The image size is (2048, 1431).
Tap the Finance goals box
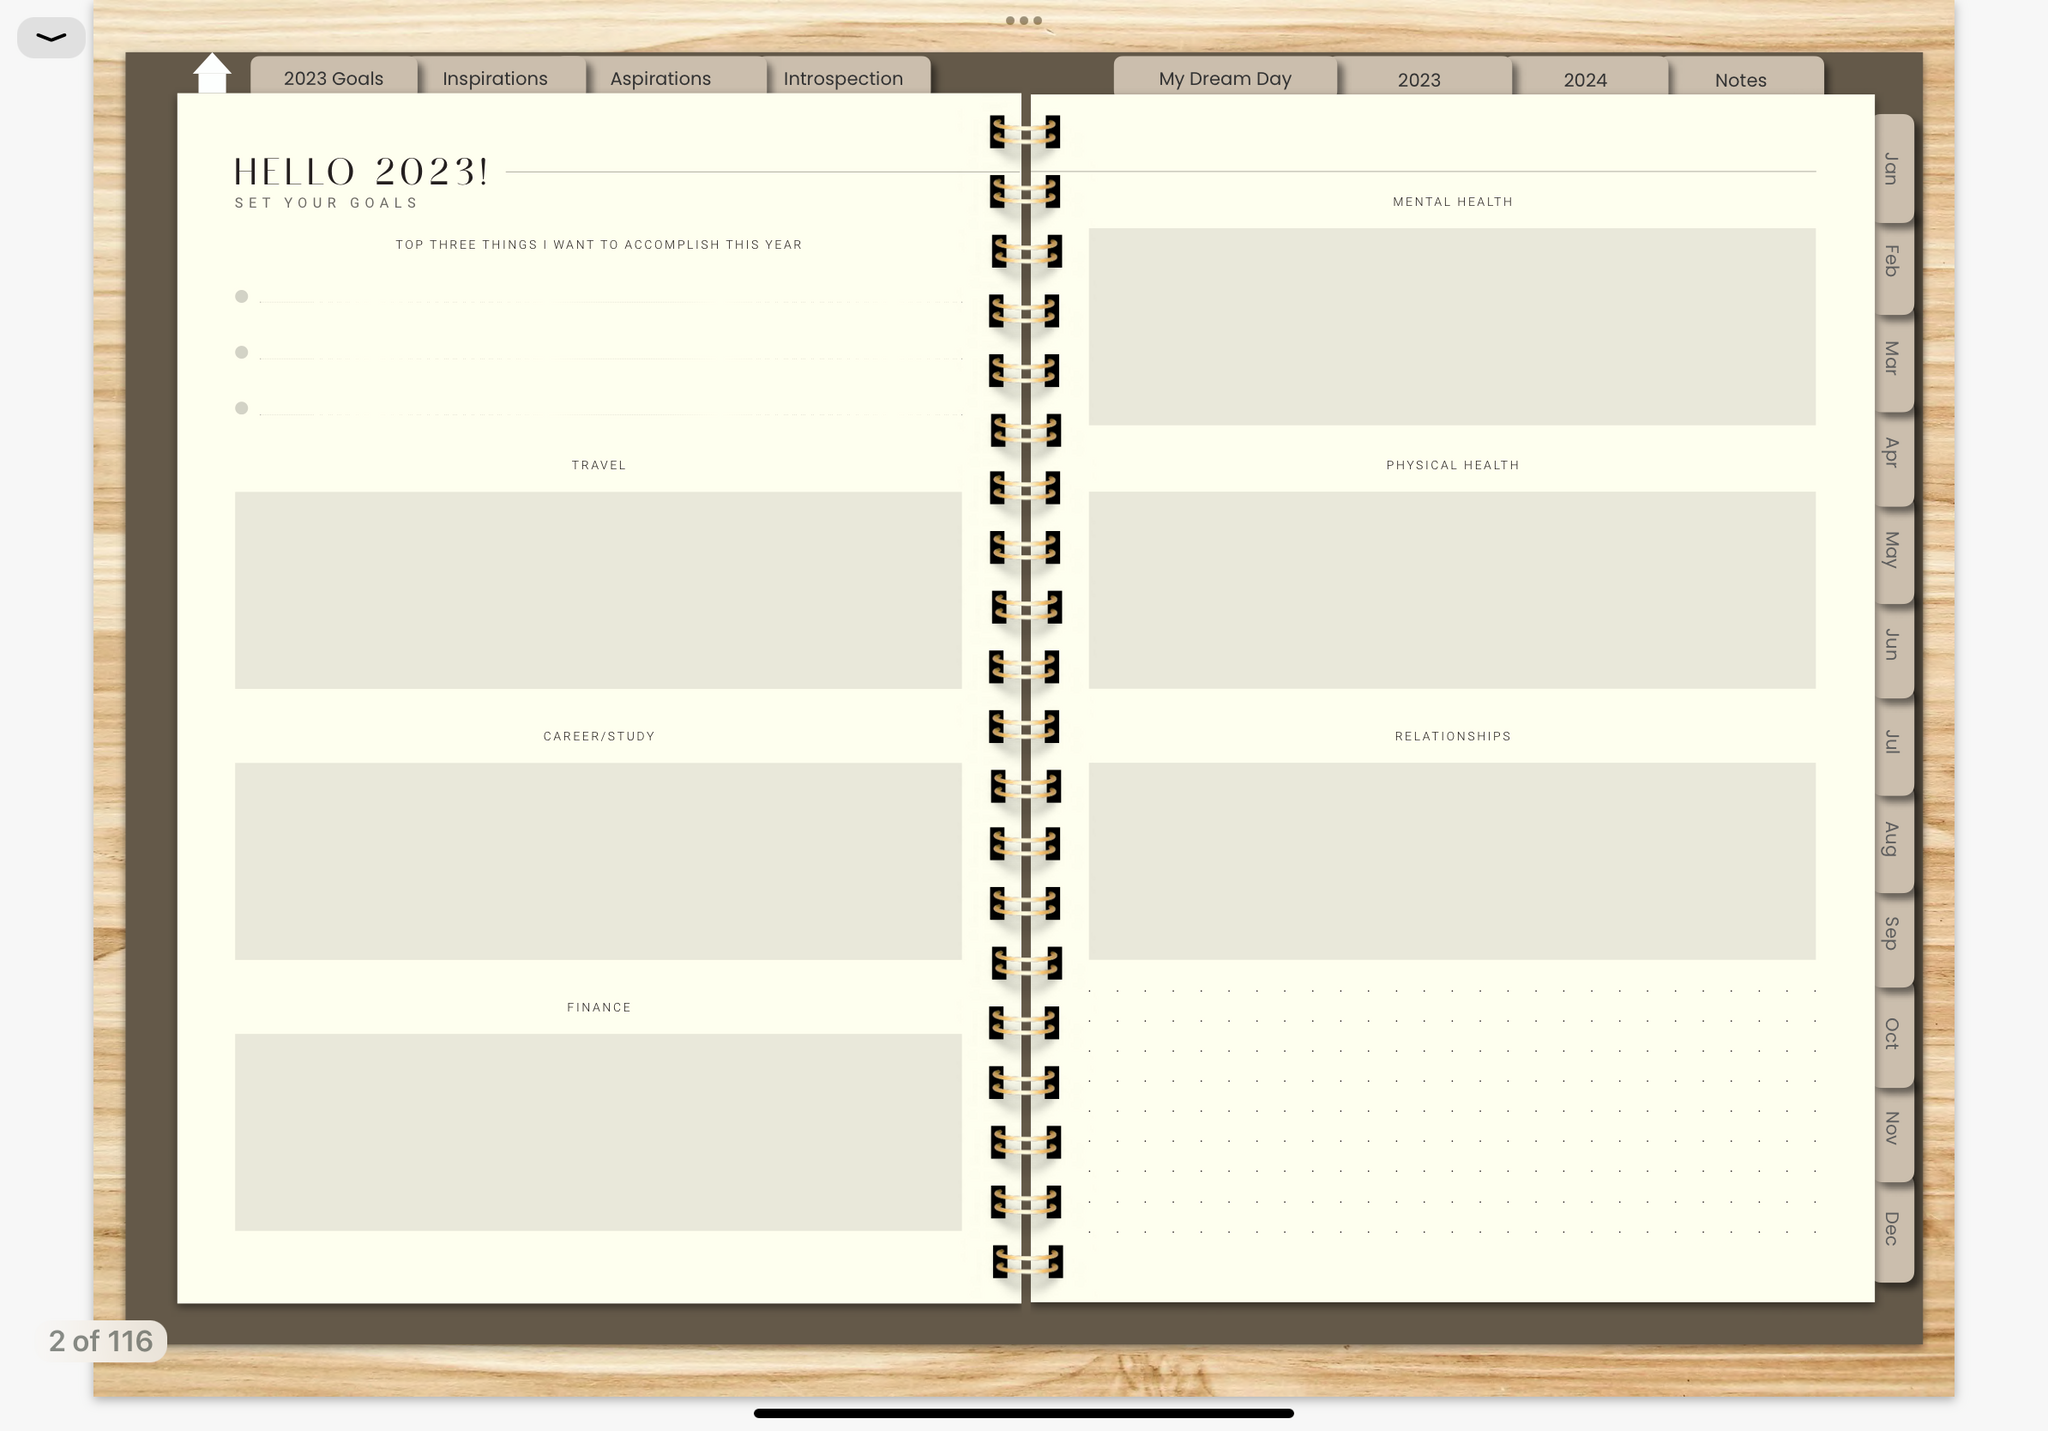point(598,1132)
